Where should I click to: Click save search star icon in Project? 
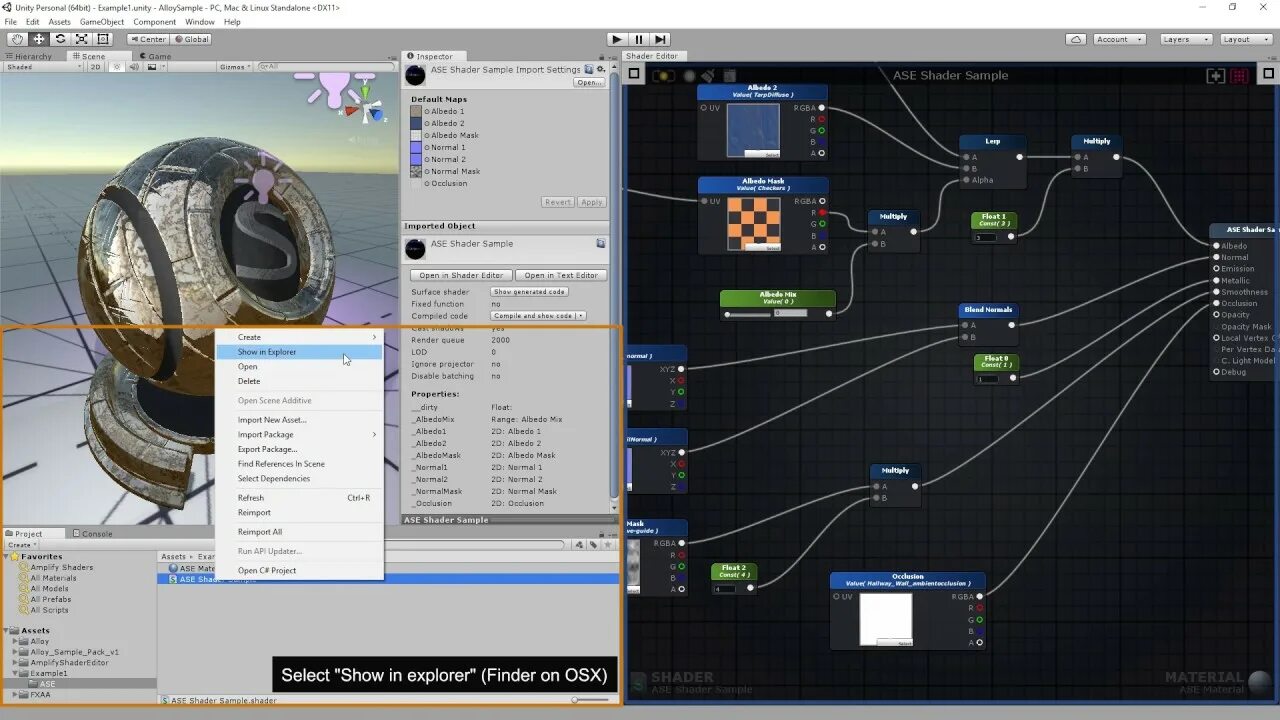click(607, 545)
